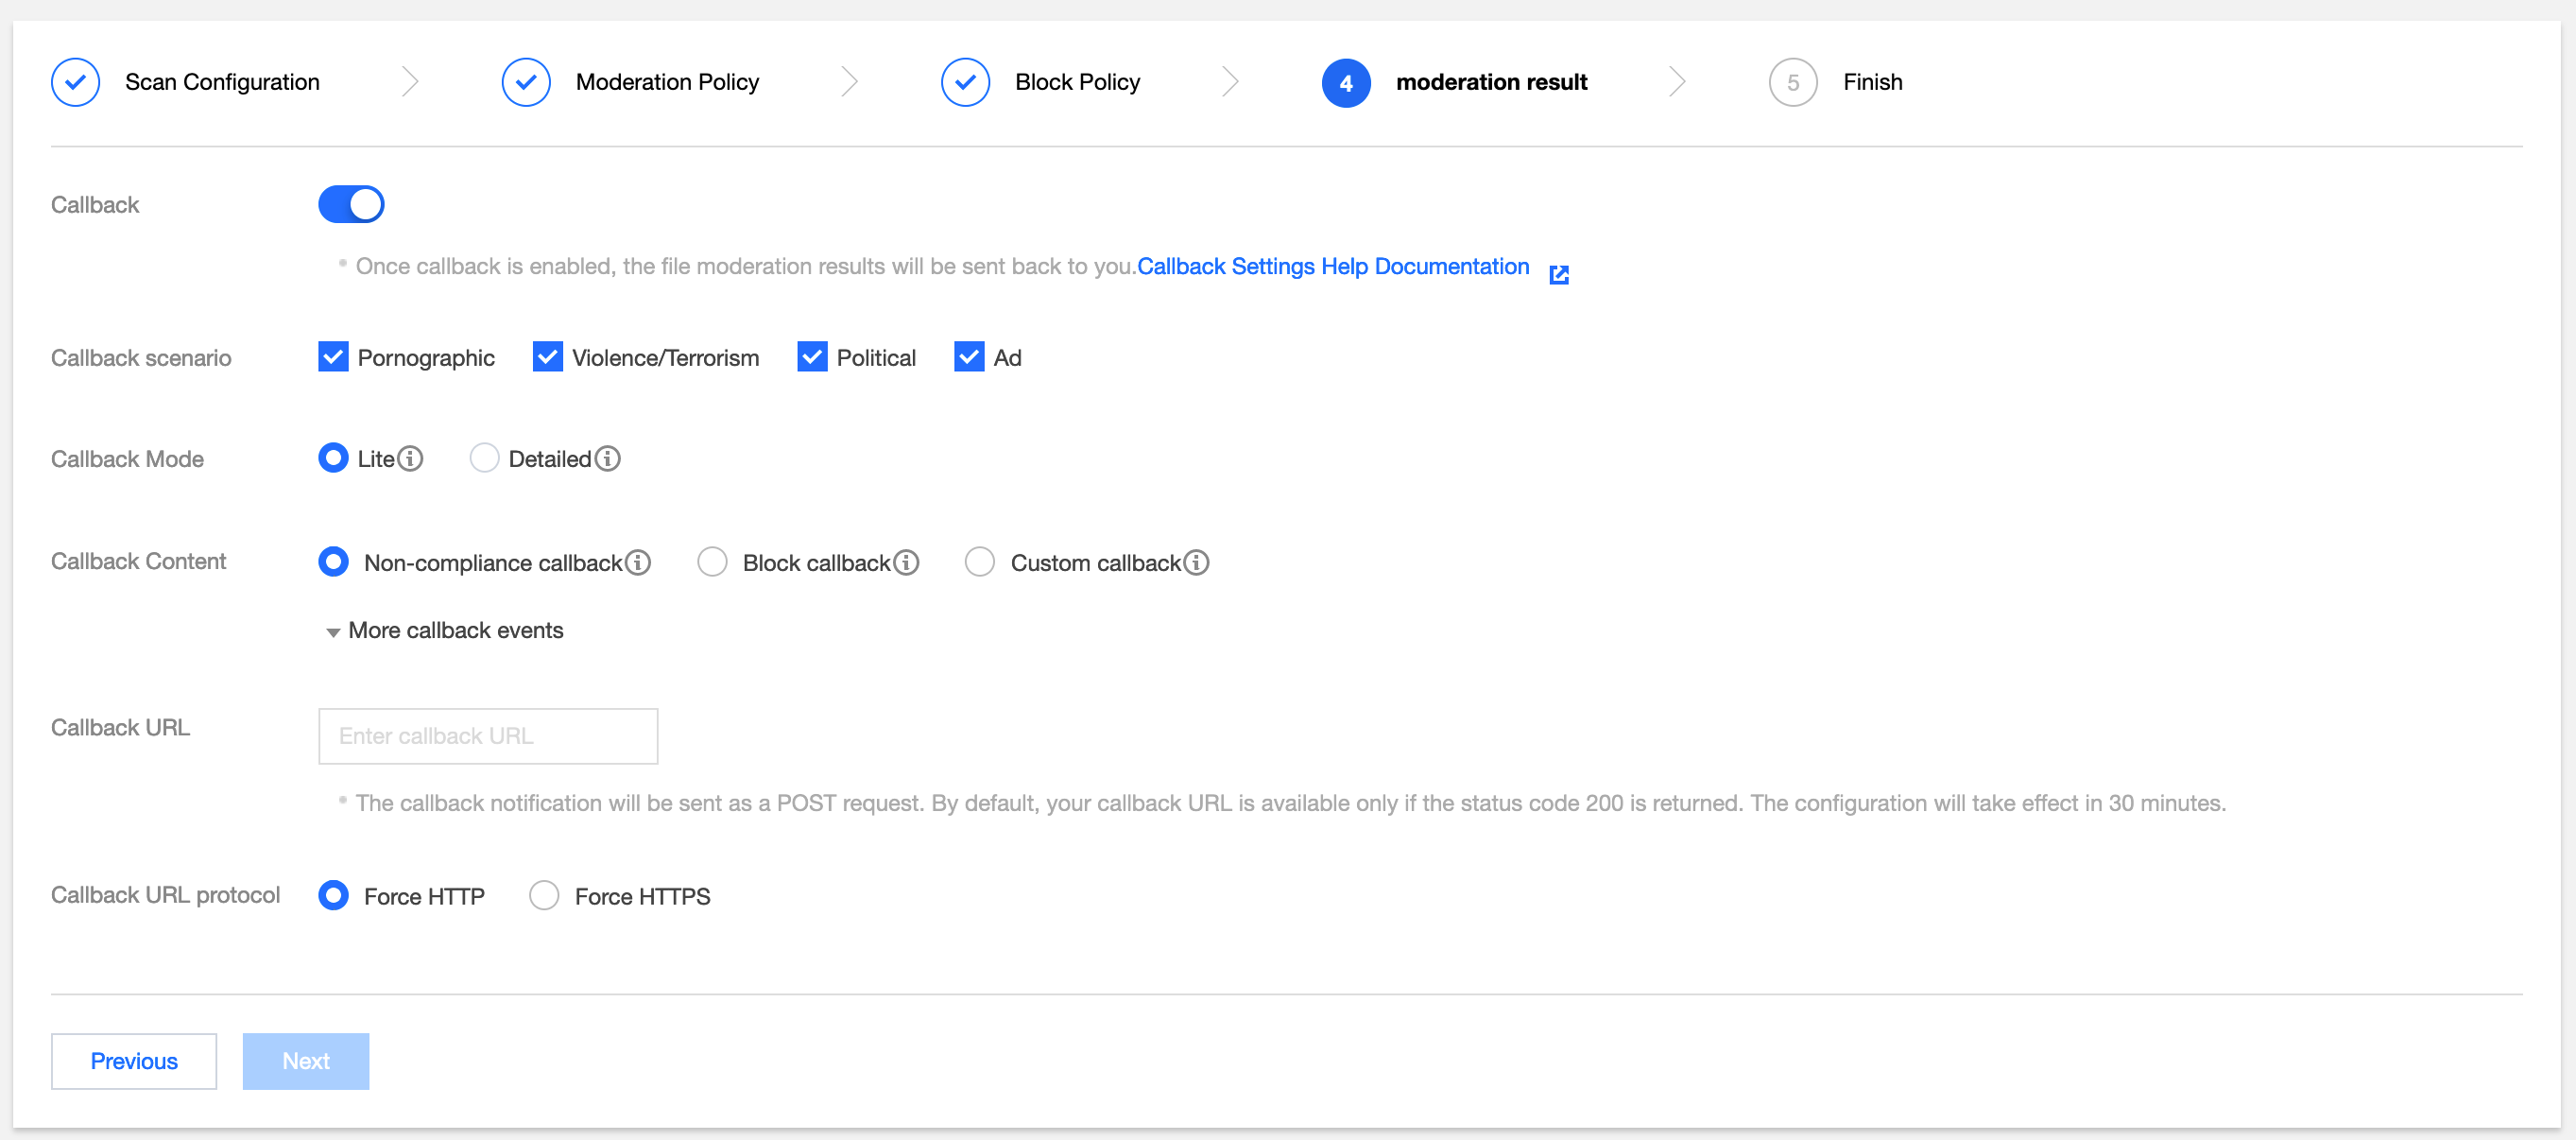The image size is (2576, 1140).
Task: Click info icon next to Lite mode
Action: point(410,459)
